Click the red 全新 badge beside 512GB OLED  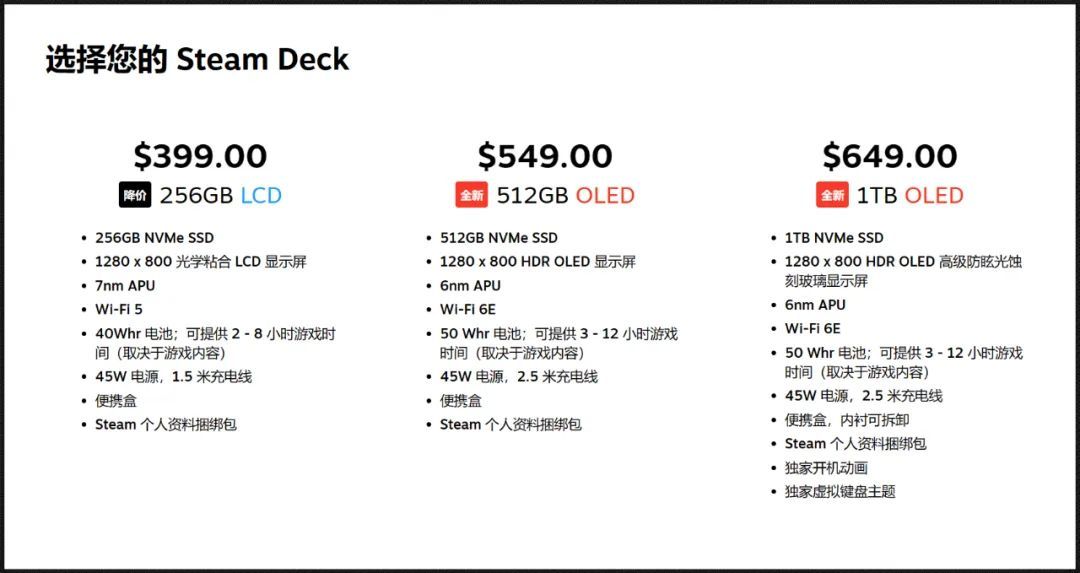click(x=472, y=196)
